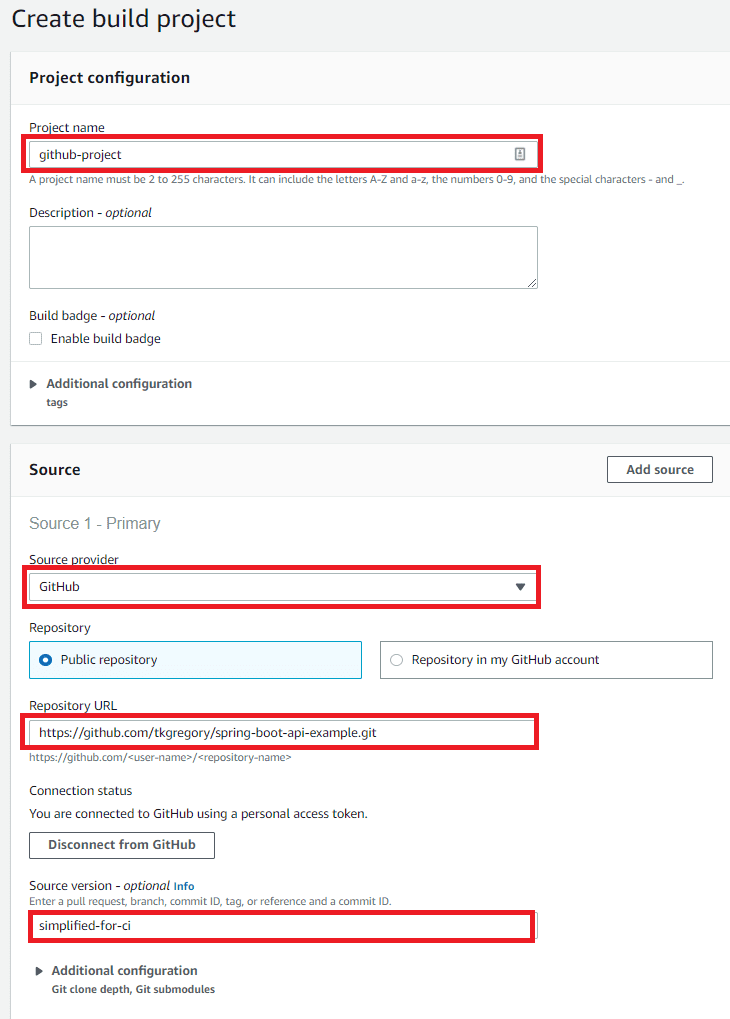Click the autofill icon in Project name field
This screenshot has width=730, height=1019.
(520, 154)
